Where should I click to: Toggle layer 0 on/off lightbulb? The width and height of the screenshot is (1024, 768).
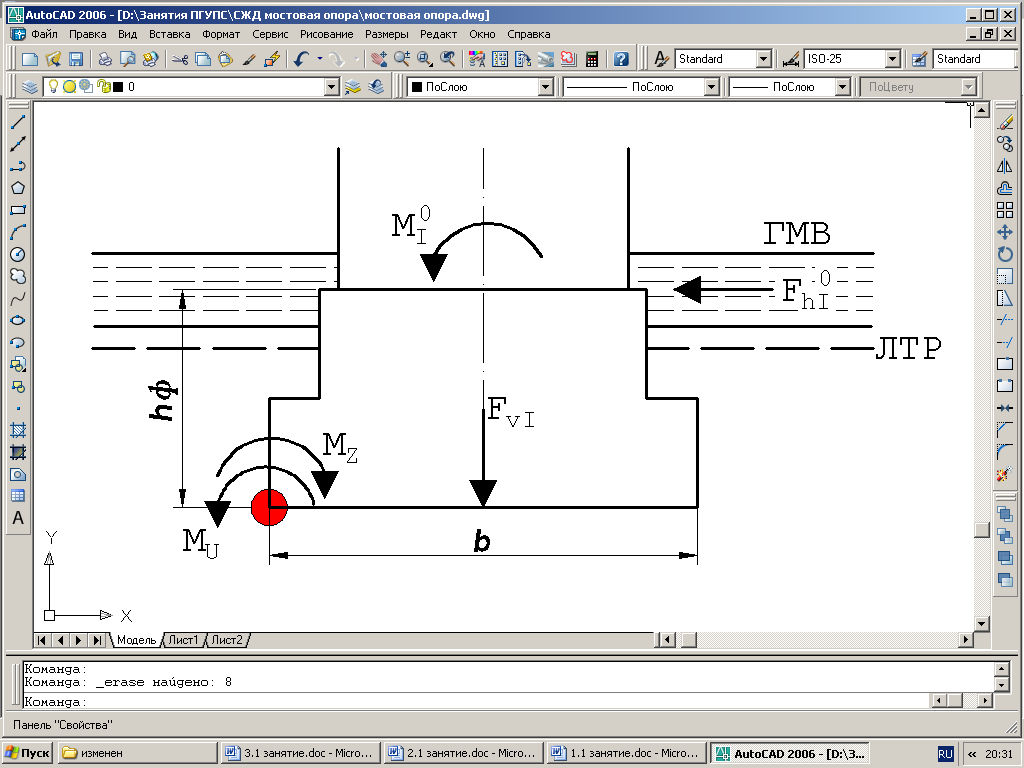(54, 86)
